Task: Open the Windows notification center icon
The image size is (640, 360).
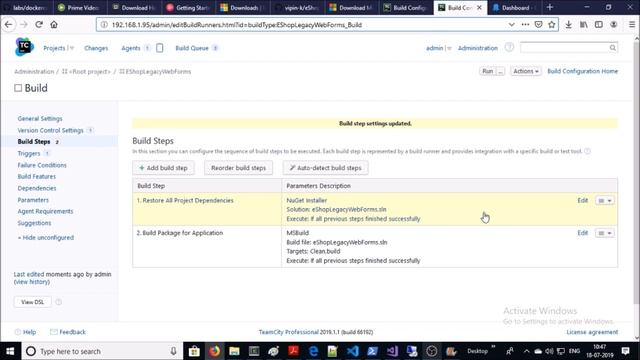Action: click(x=626, y=351)
